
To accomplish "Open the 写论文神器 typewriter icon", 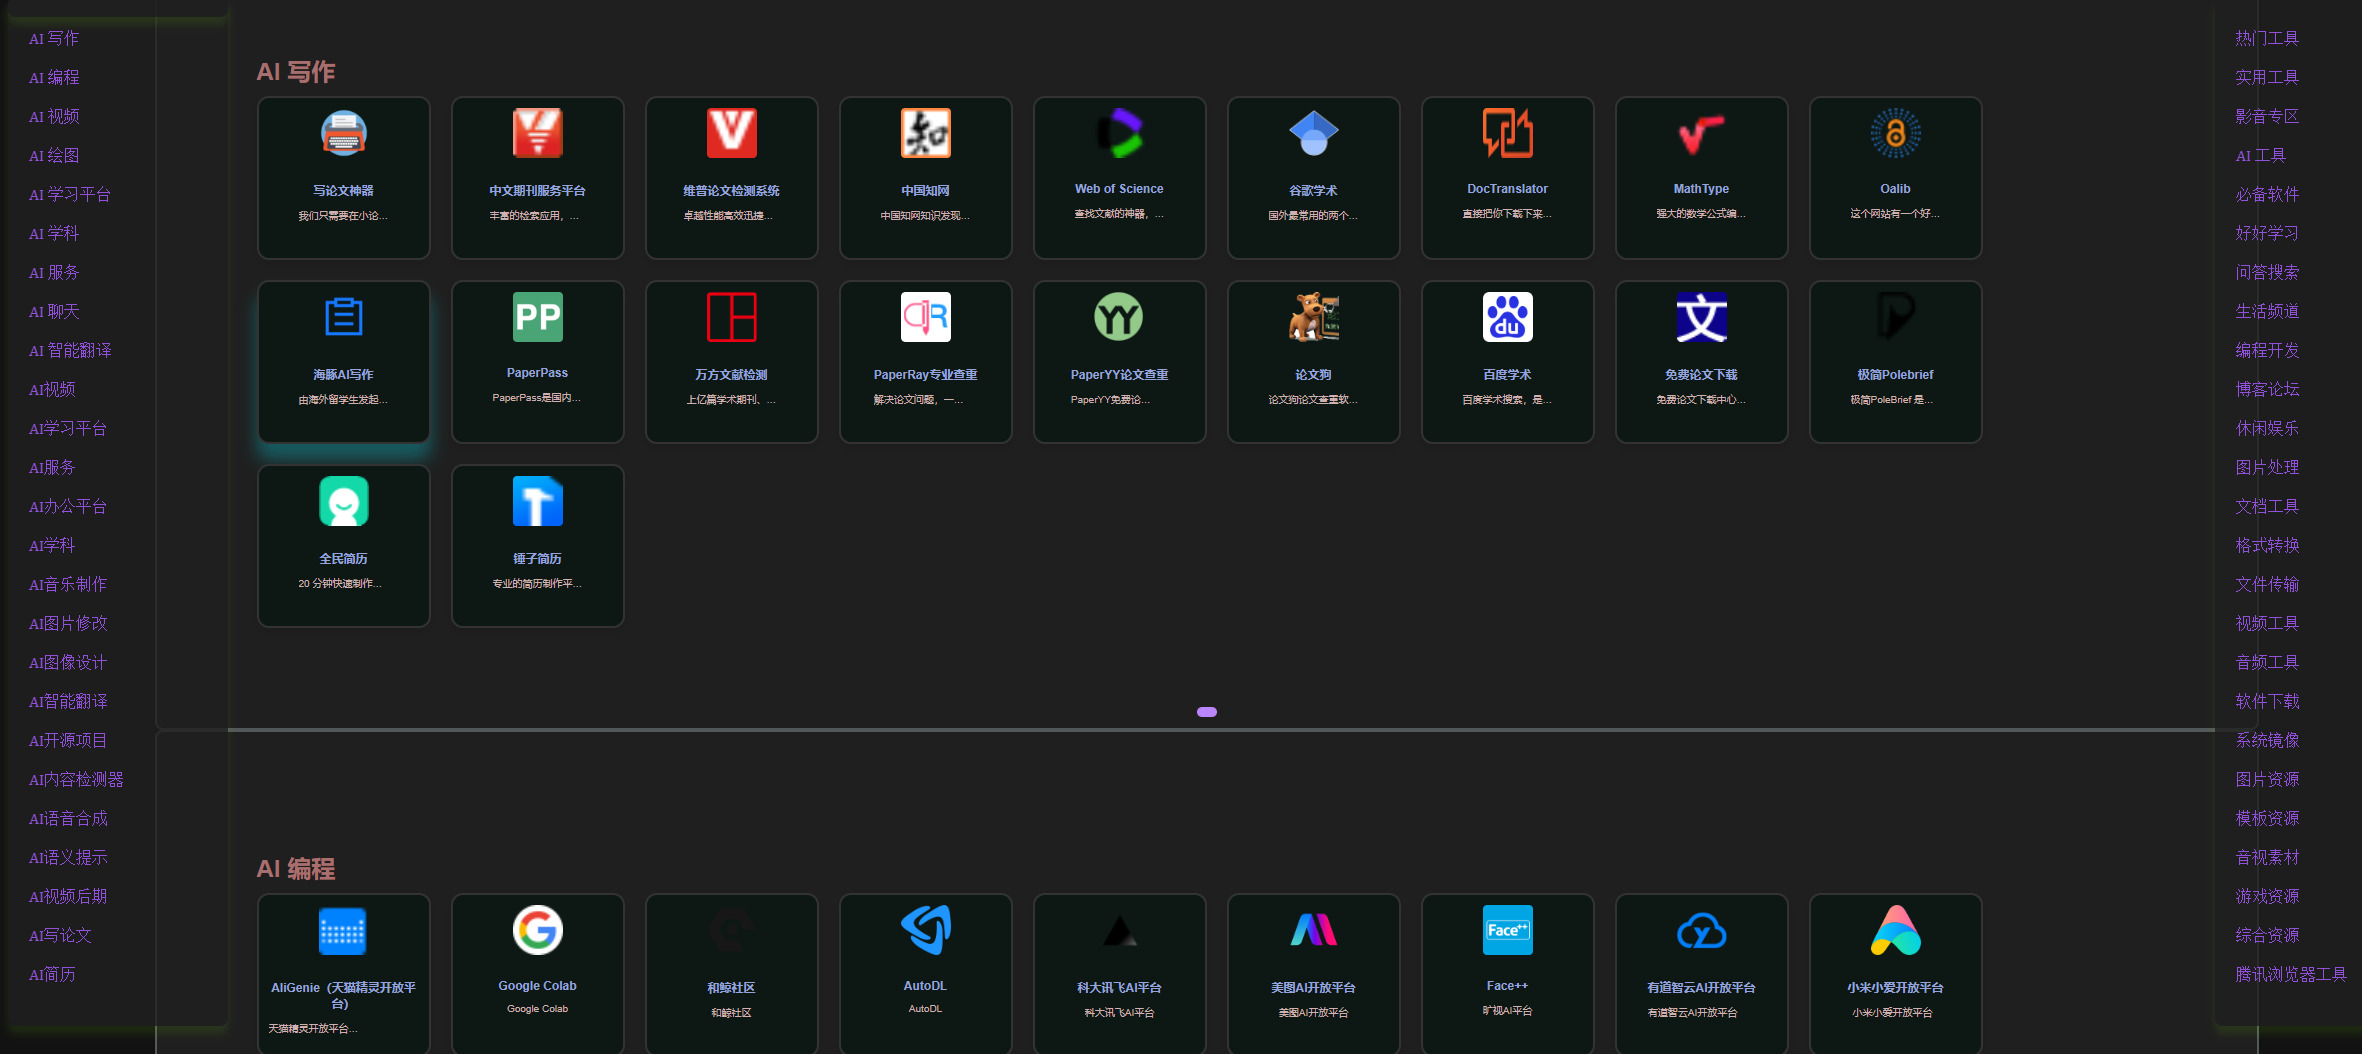I will point(343,133).
